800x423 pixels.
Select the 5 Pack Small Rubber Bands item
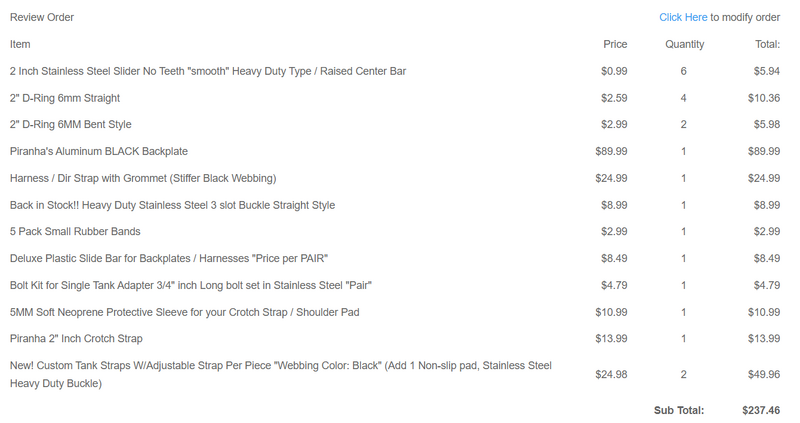pyautogui.click(x=77, y=231)
